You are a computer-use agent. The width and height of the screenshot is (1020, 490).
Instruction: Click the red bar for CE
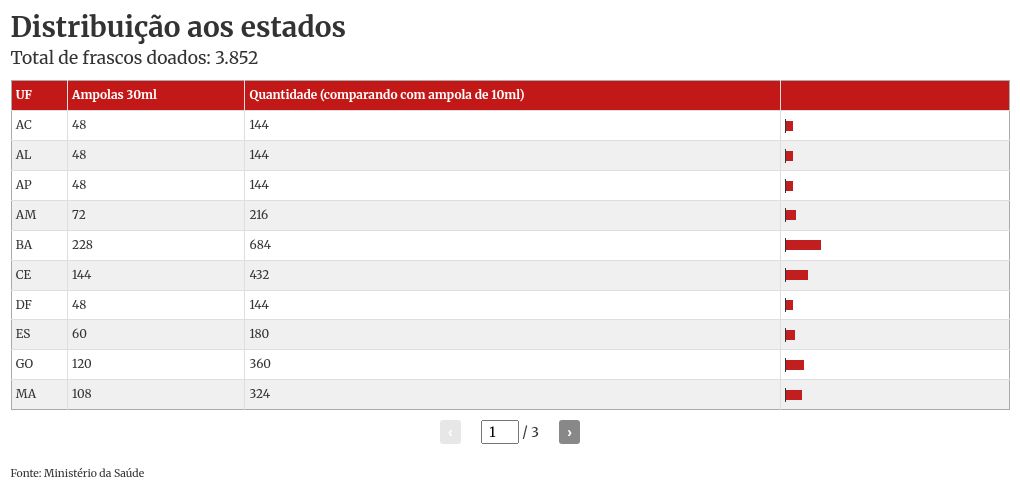(797, 275)
